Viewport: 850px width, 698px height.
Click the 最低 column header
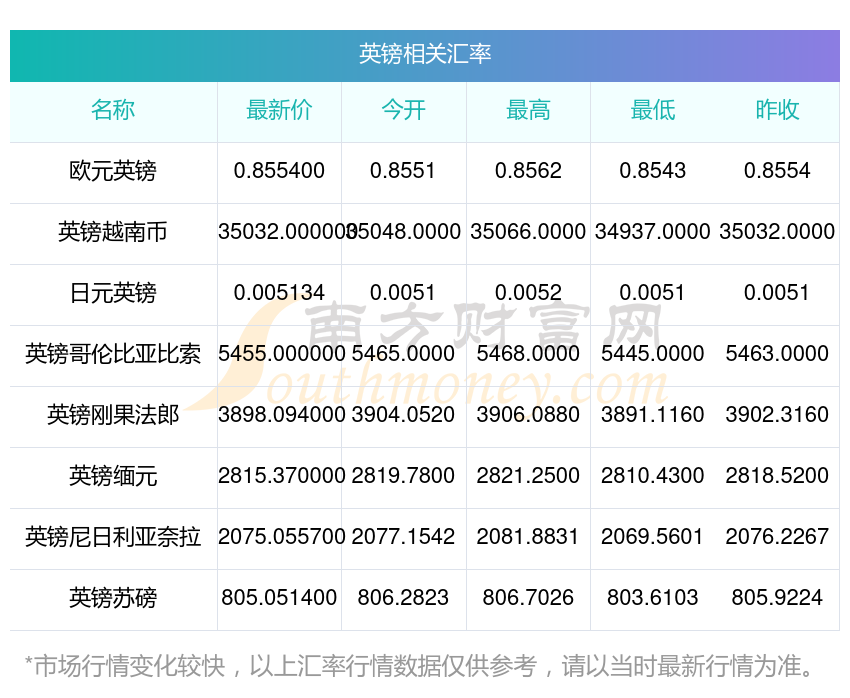(x=653, y=110)
